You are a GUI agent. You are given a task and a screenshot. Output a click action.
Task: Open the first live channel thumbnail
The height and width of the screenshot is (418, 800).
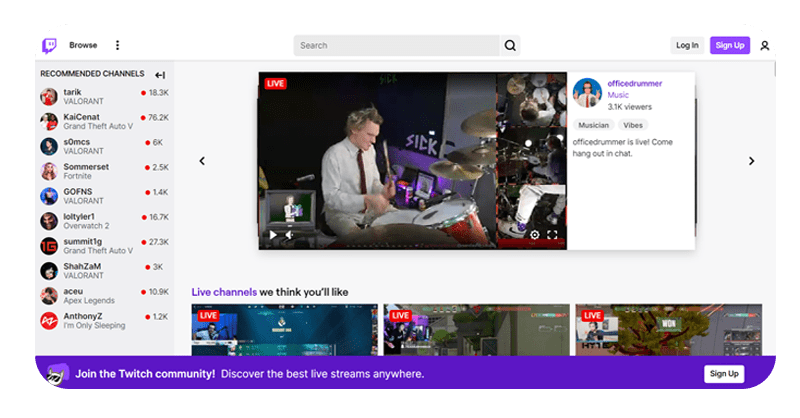(285, 330)
